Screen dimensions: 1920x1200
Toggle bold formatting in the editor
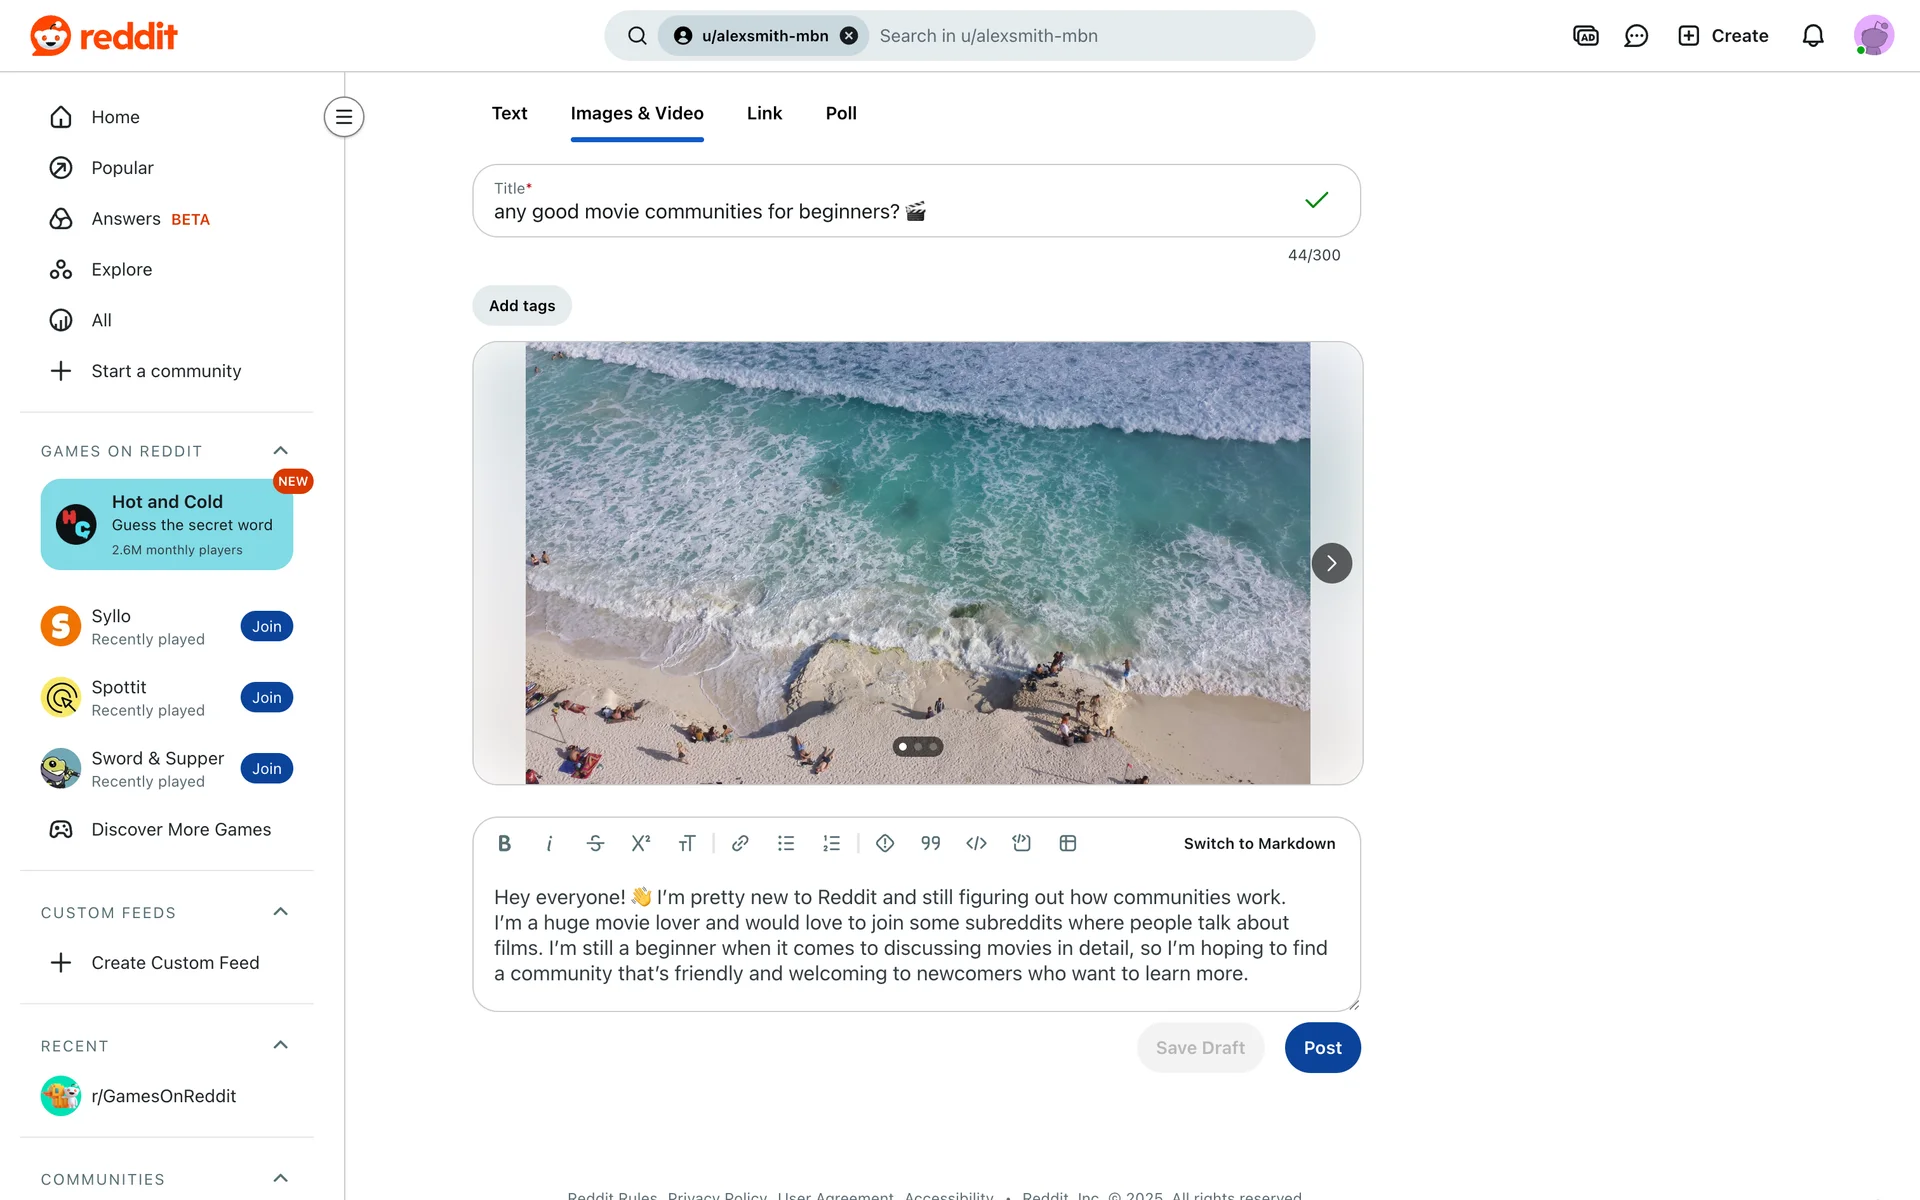[505, 843]
